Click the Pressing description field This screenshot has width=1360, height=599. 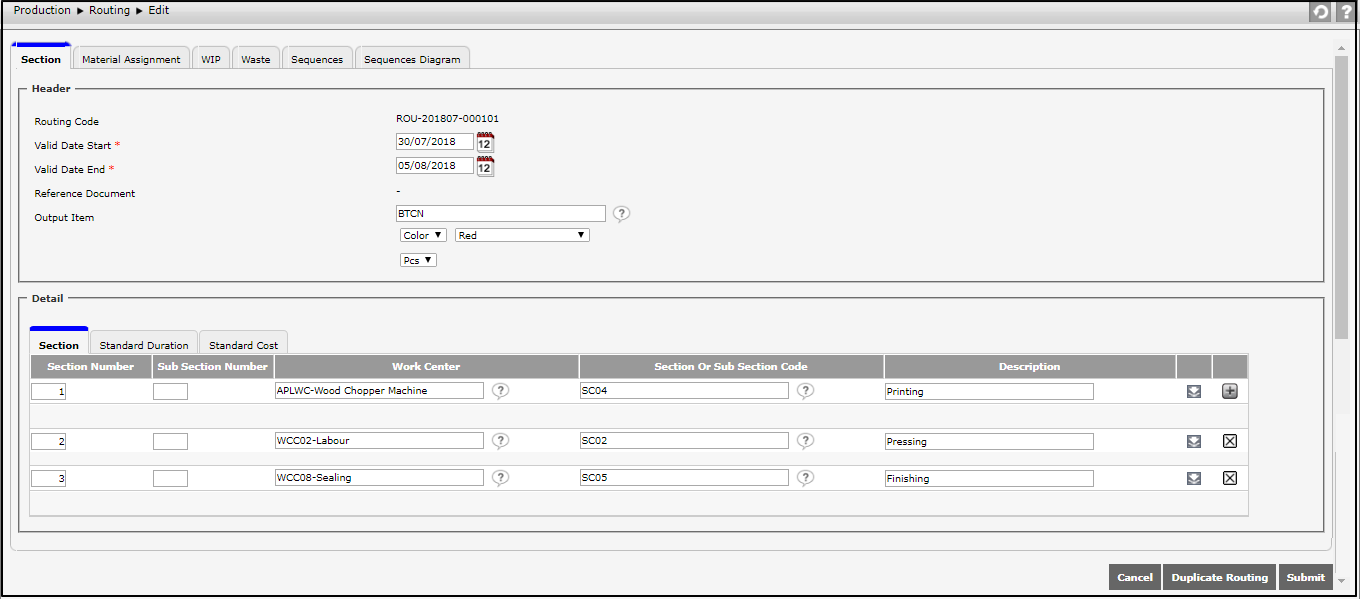(989, 441)
